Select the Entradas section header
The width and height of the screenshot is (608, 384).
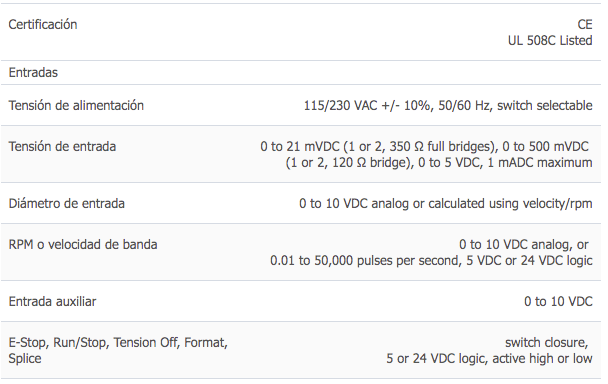coord(33,73)
